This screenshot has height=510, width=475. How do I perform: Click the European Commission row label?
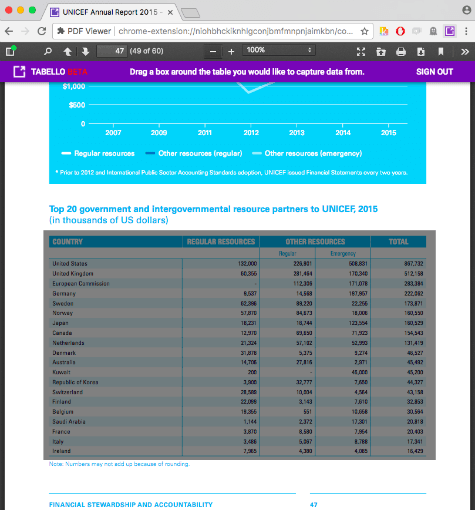[x=81, y=284]
